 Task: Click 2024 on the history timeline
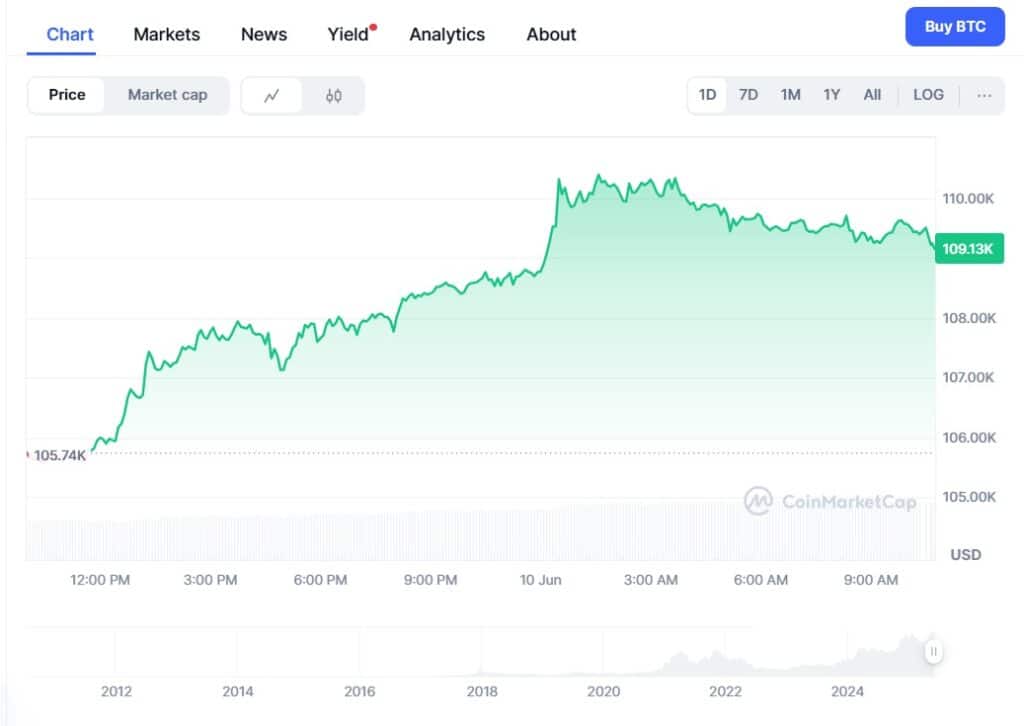[x=847, y=691]
